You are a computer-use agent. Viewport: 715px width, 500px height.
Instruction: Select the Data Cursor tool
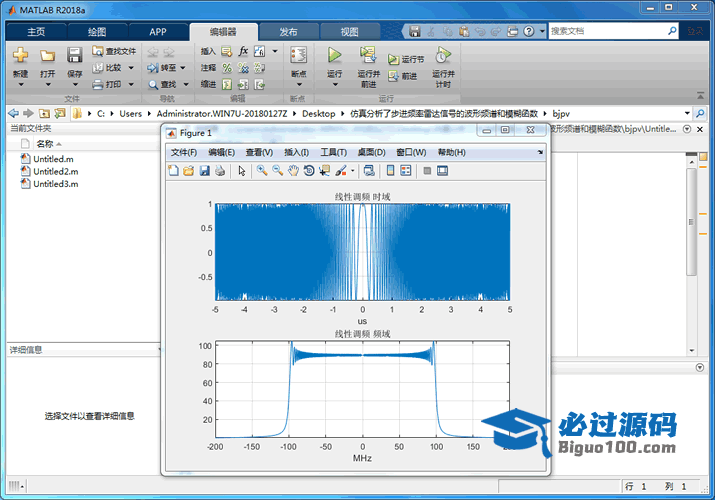pos(324,171)
